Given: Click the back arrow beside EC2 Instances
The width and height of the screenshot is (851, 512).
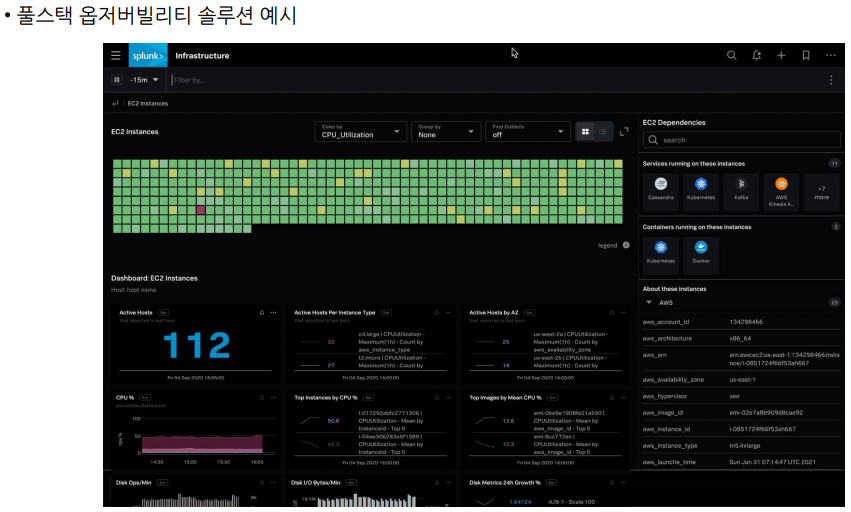Looking at the screenshot, I should [x=115, y=103].
